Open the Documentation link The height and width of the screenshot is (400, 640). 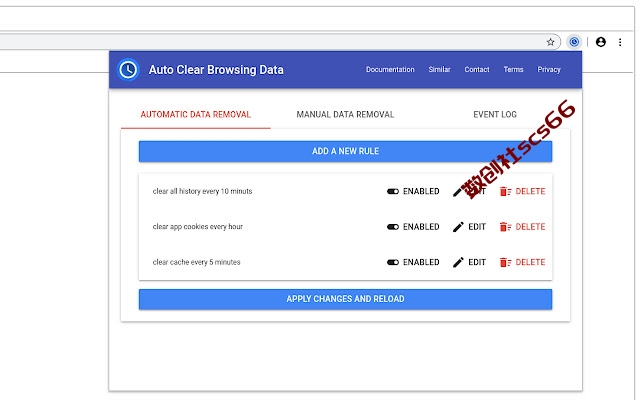pyautogui.click(x=390, y=70)
